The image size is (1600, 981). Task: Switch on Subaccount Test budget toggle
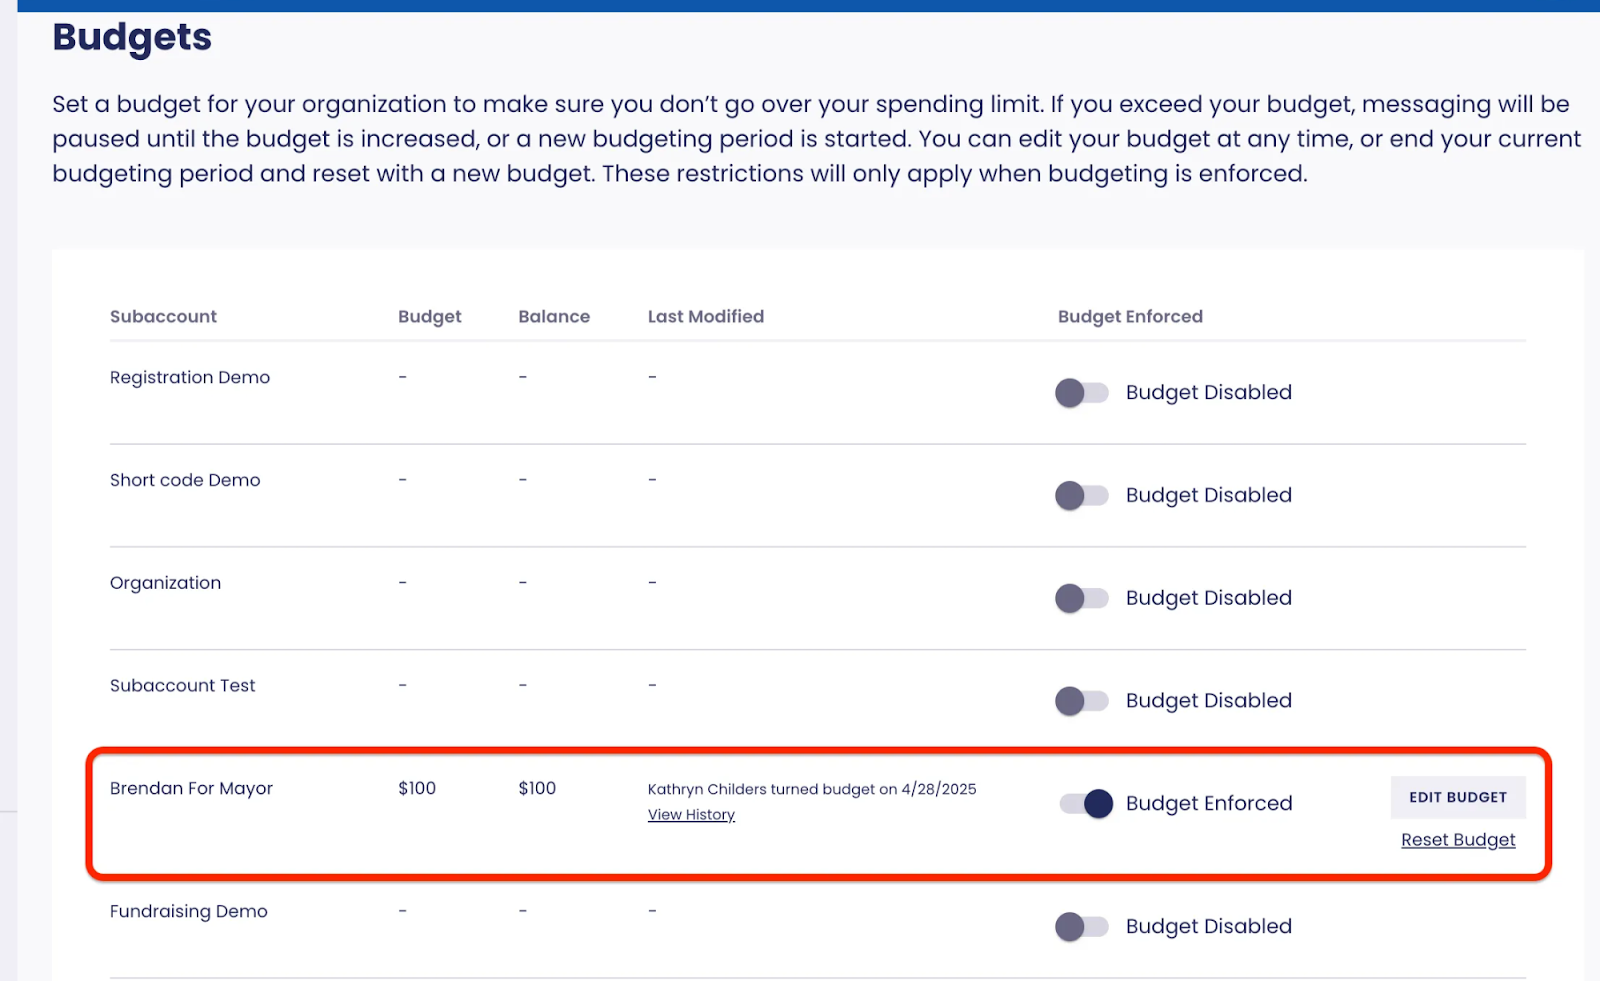coord(1082,701)
